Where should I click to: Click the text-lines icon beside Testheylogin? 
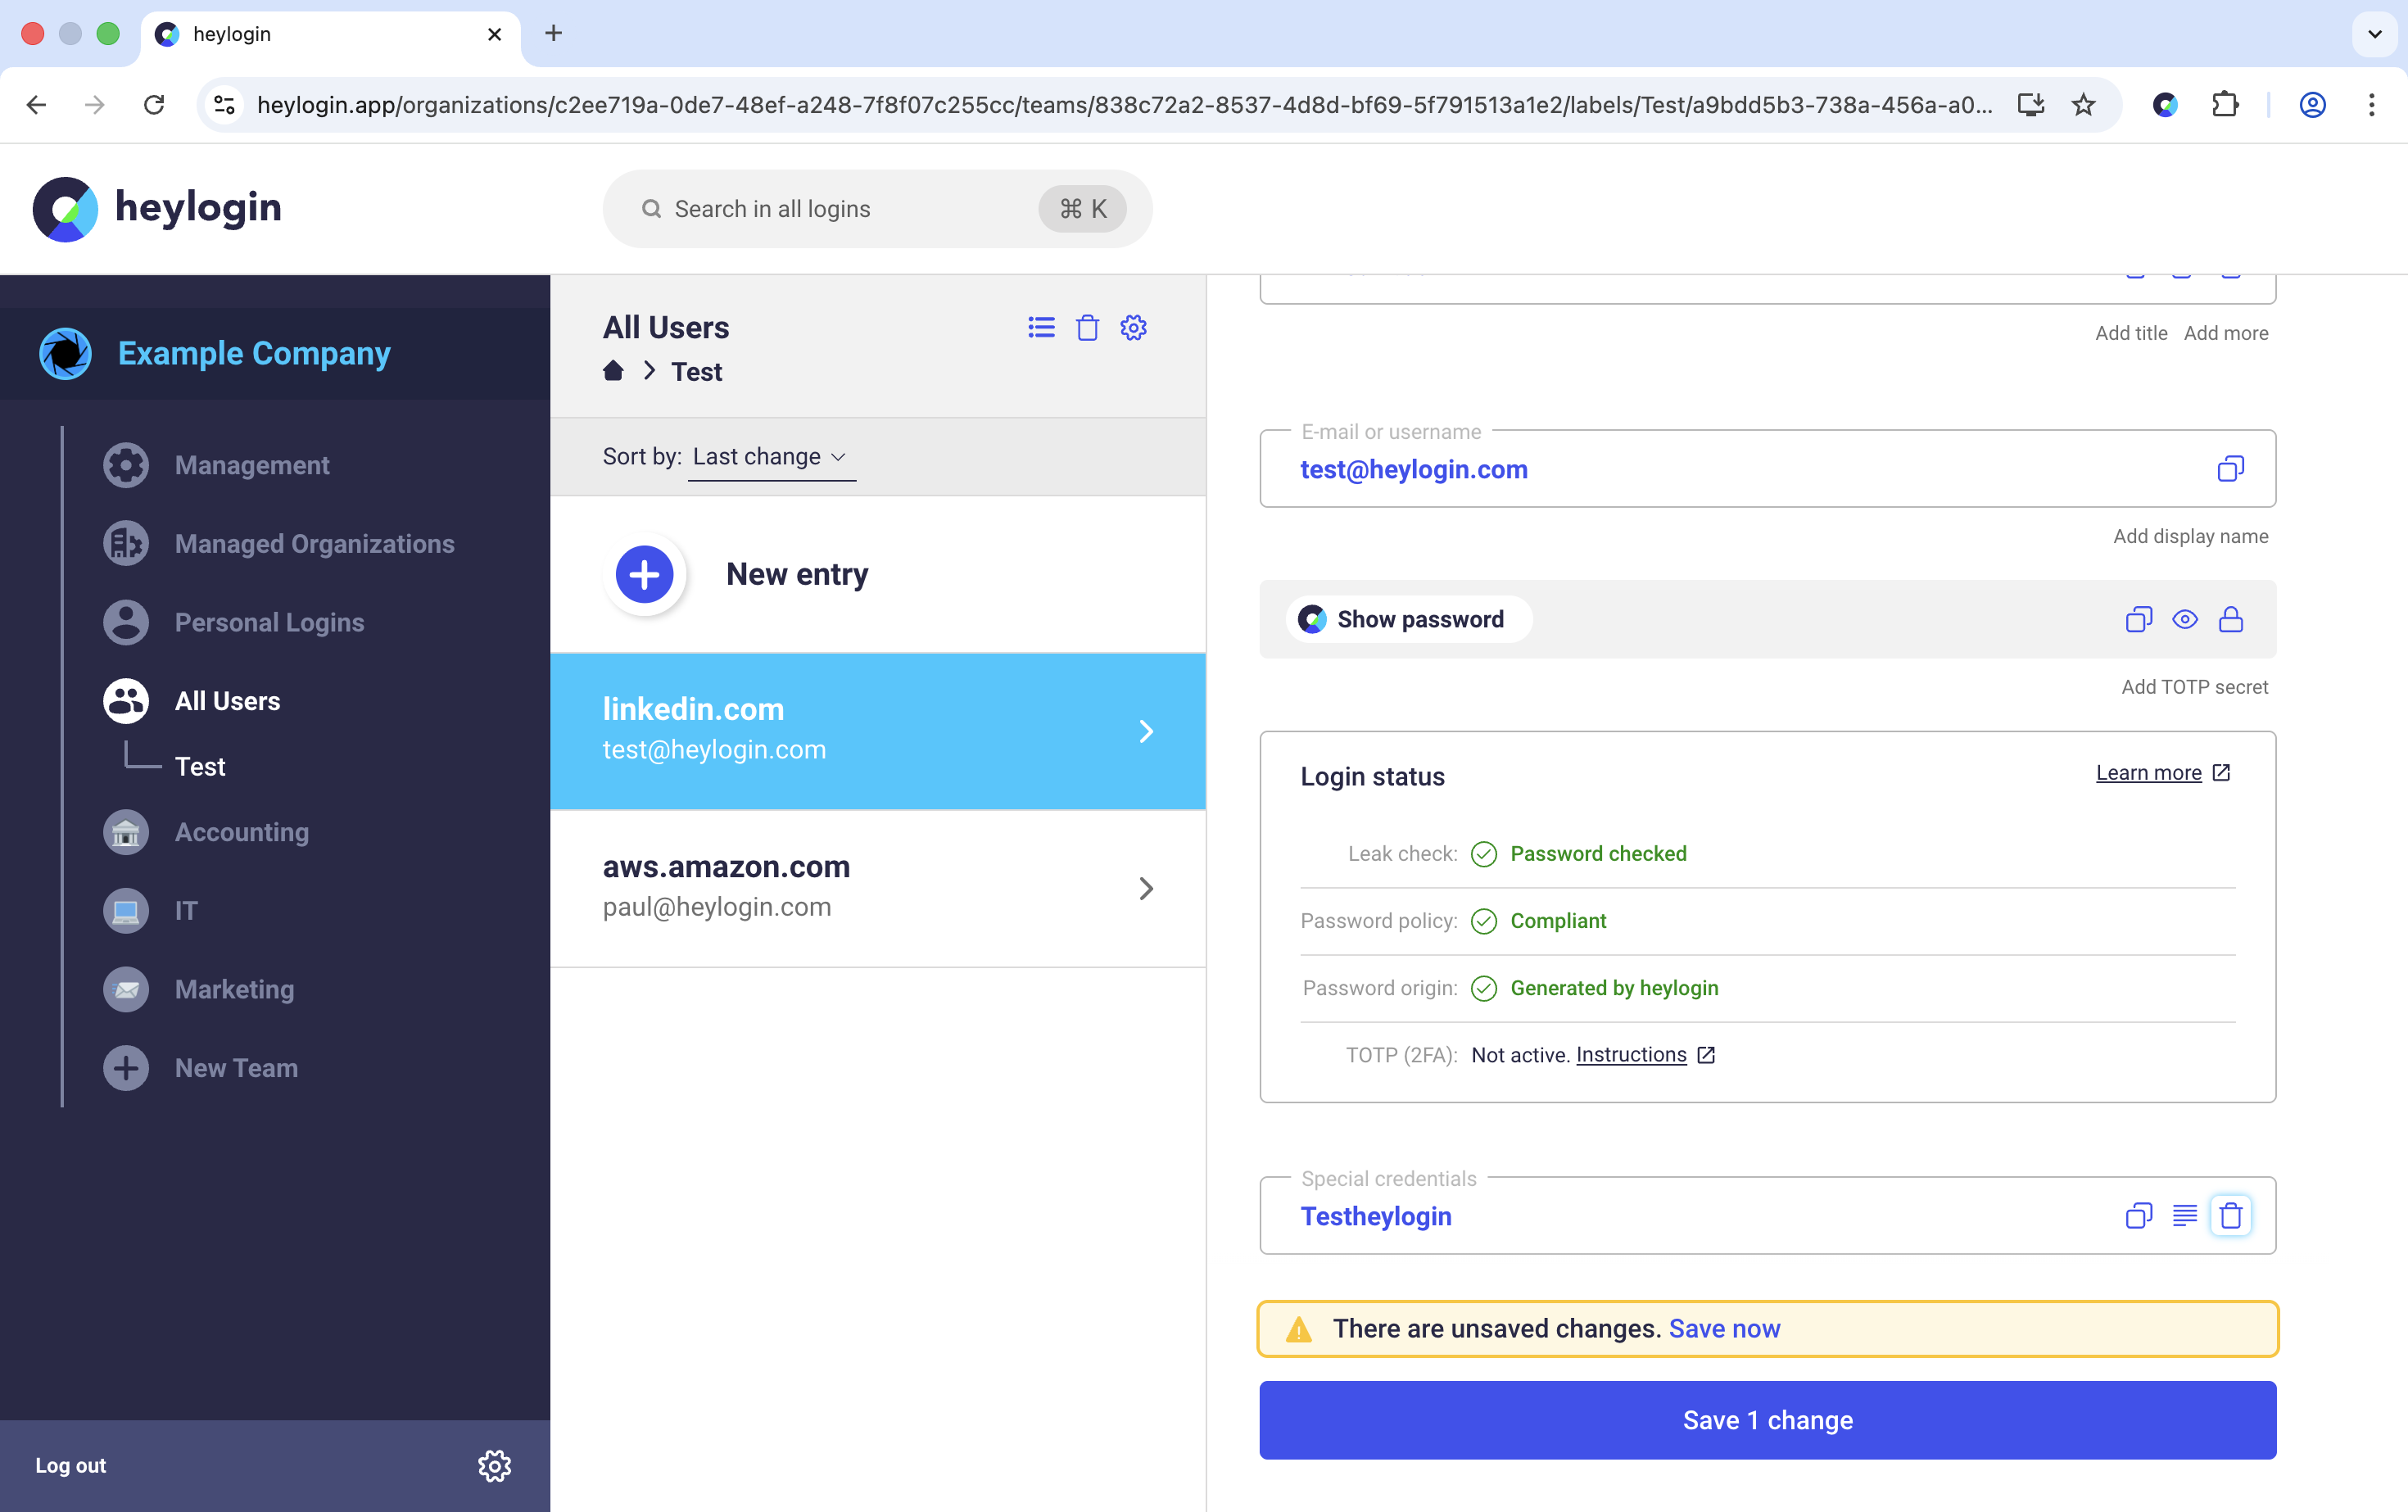pyautogui.click(x=2184, y=1216)
